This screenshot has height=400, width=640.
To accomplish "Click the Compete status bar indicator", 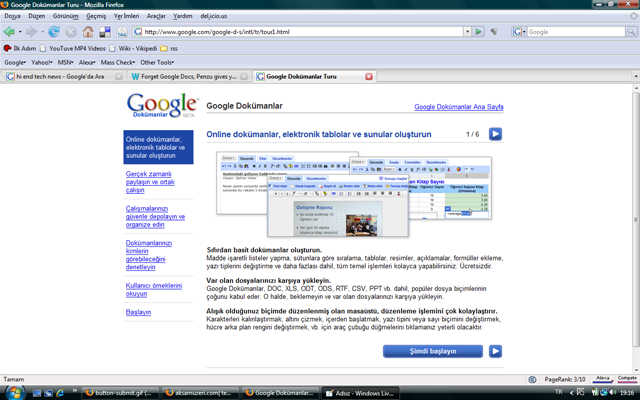I will click(627, 379).
